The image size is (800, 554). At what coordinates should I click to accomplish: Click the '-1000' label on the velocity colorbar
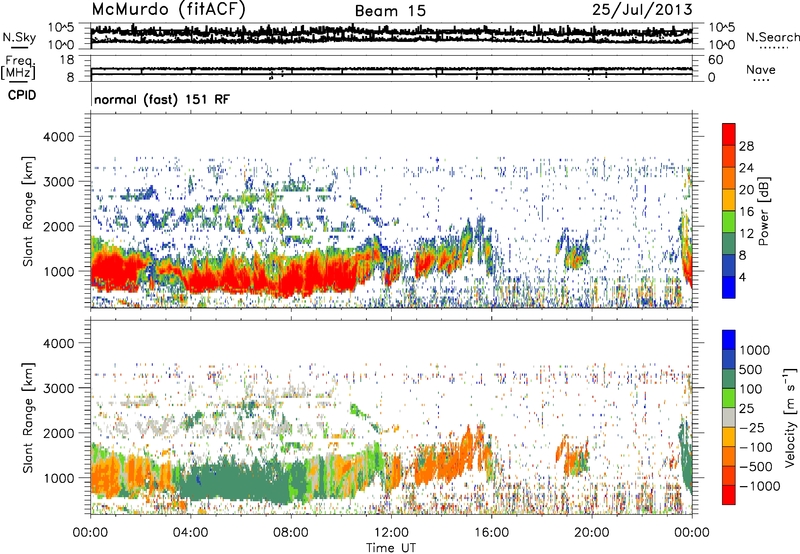tap(760, 486)
